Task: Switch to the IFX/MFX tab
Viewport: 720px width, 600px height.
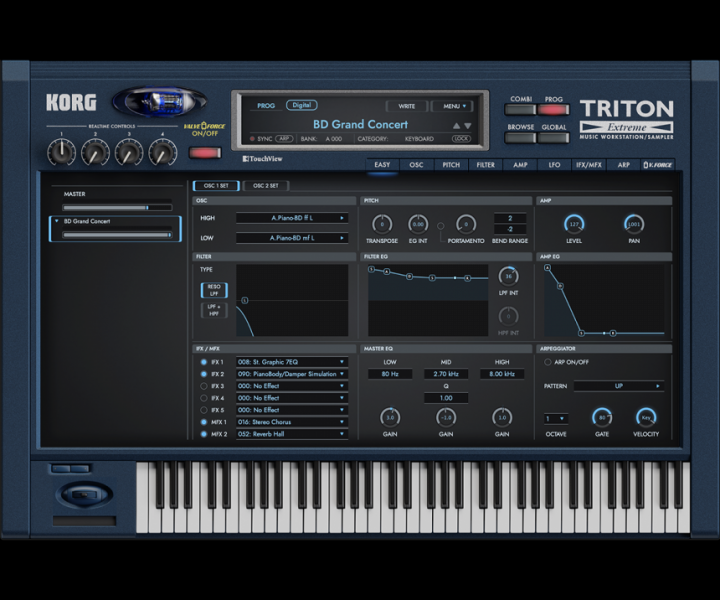Action: 589,164
